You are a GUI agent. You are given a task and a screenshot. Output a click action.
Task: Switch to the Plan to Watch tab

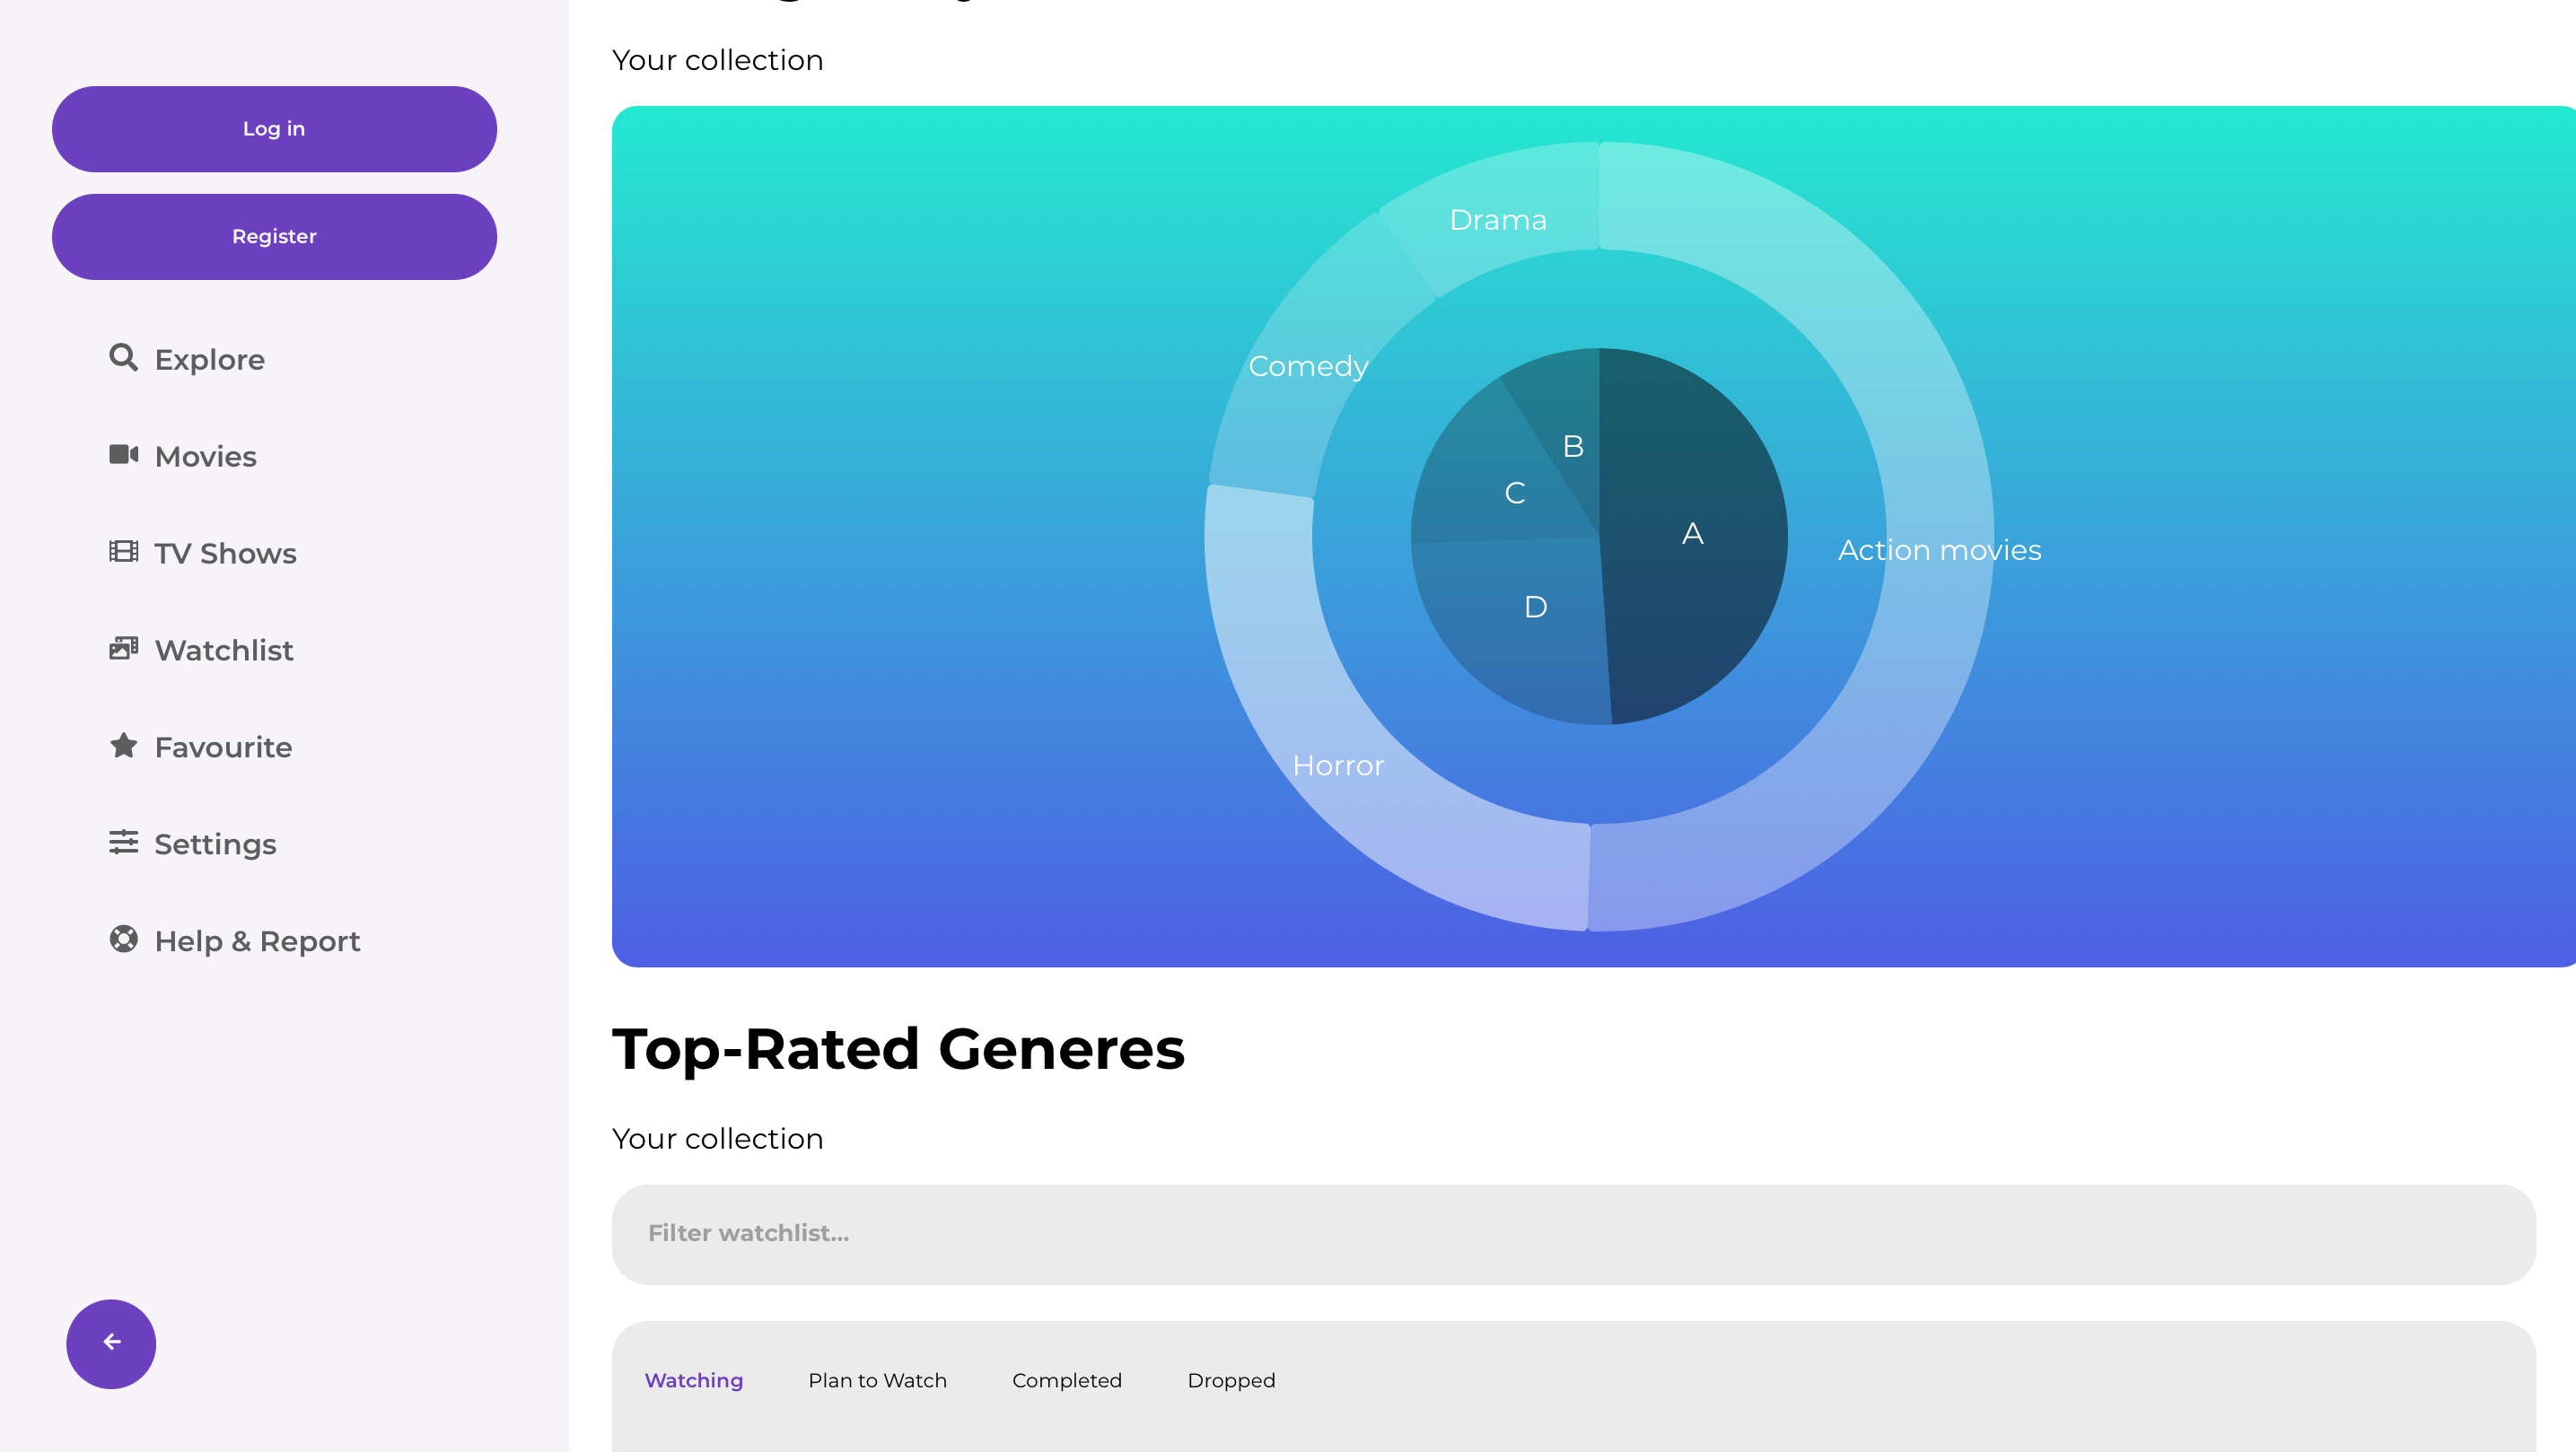coord(877,1380)
